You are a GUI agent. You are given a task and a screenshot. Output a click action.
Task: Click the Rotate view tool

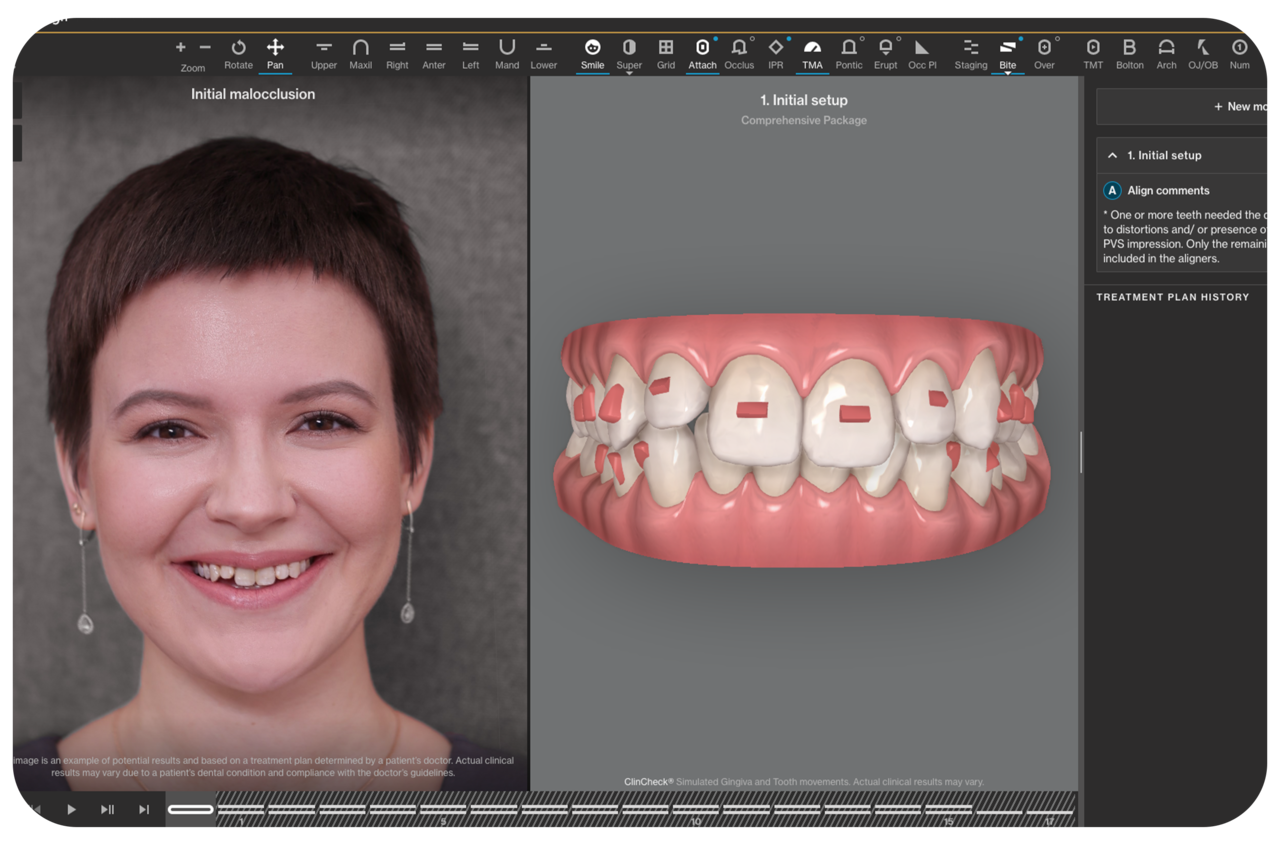click(238, 48)
